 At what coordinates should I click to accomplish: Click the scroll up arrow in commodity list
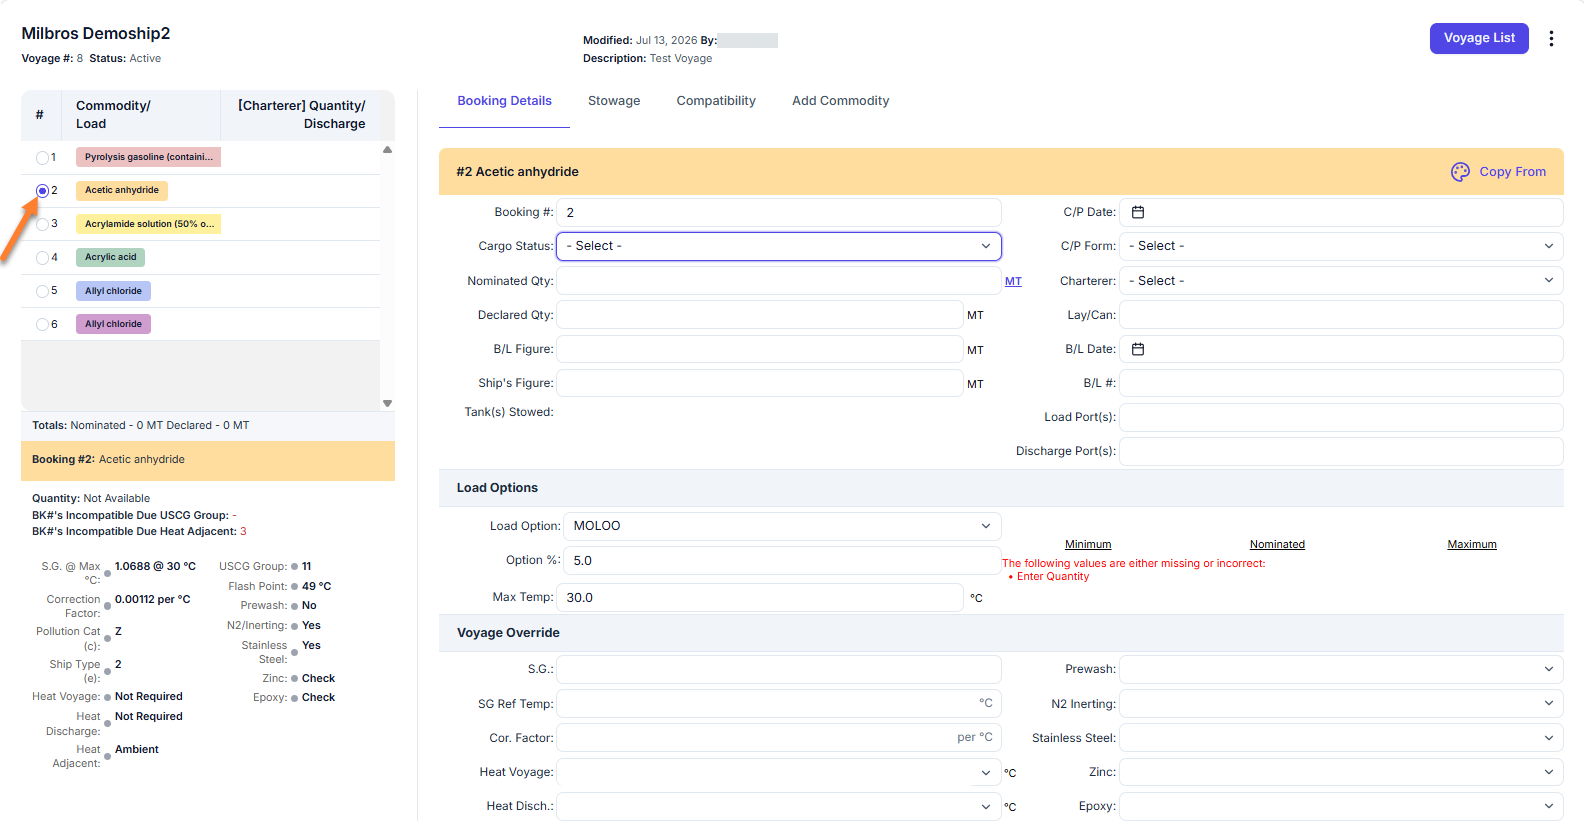[387, 150]
